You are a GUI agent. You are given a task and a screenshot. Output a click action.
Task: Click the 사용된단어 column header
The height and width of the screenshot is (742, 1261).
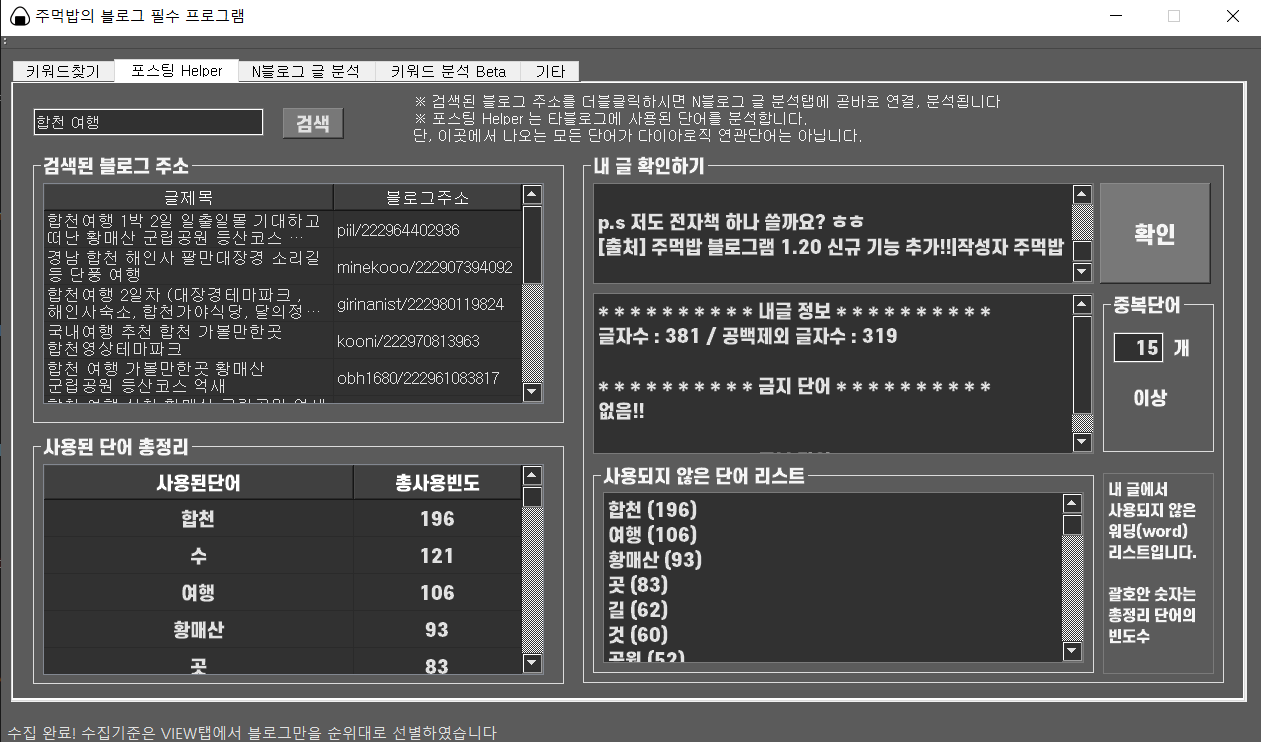click(198, 484)
